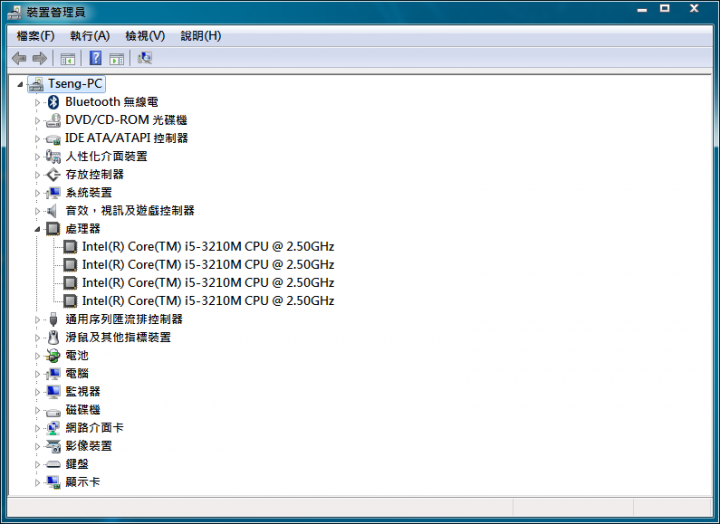Click the Bluetooth 無線電 icon
720x524 pixels.
point(53,102)
